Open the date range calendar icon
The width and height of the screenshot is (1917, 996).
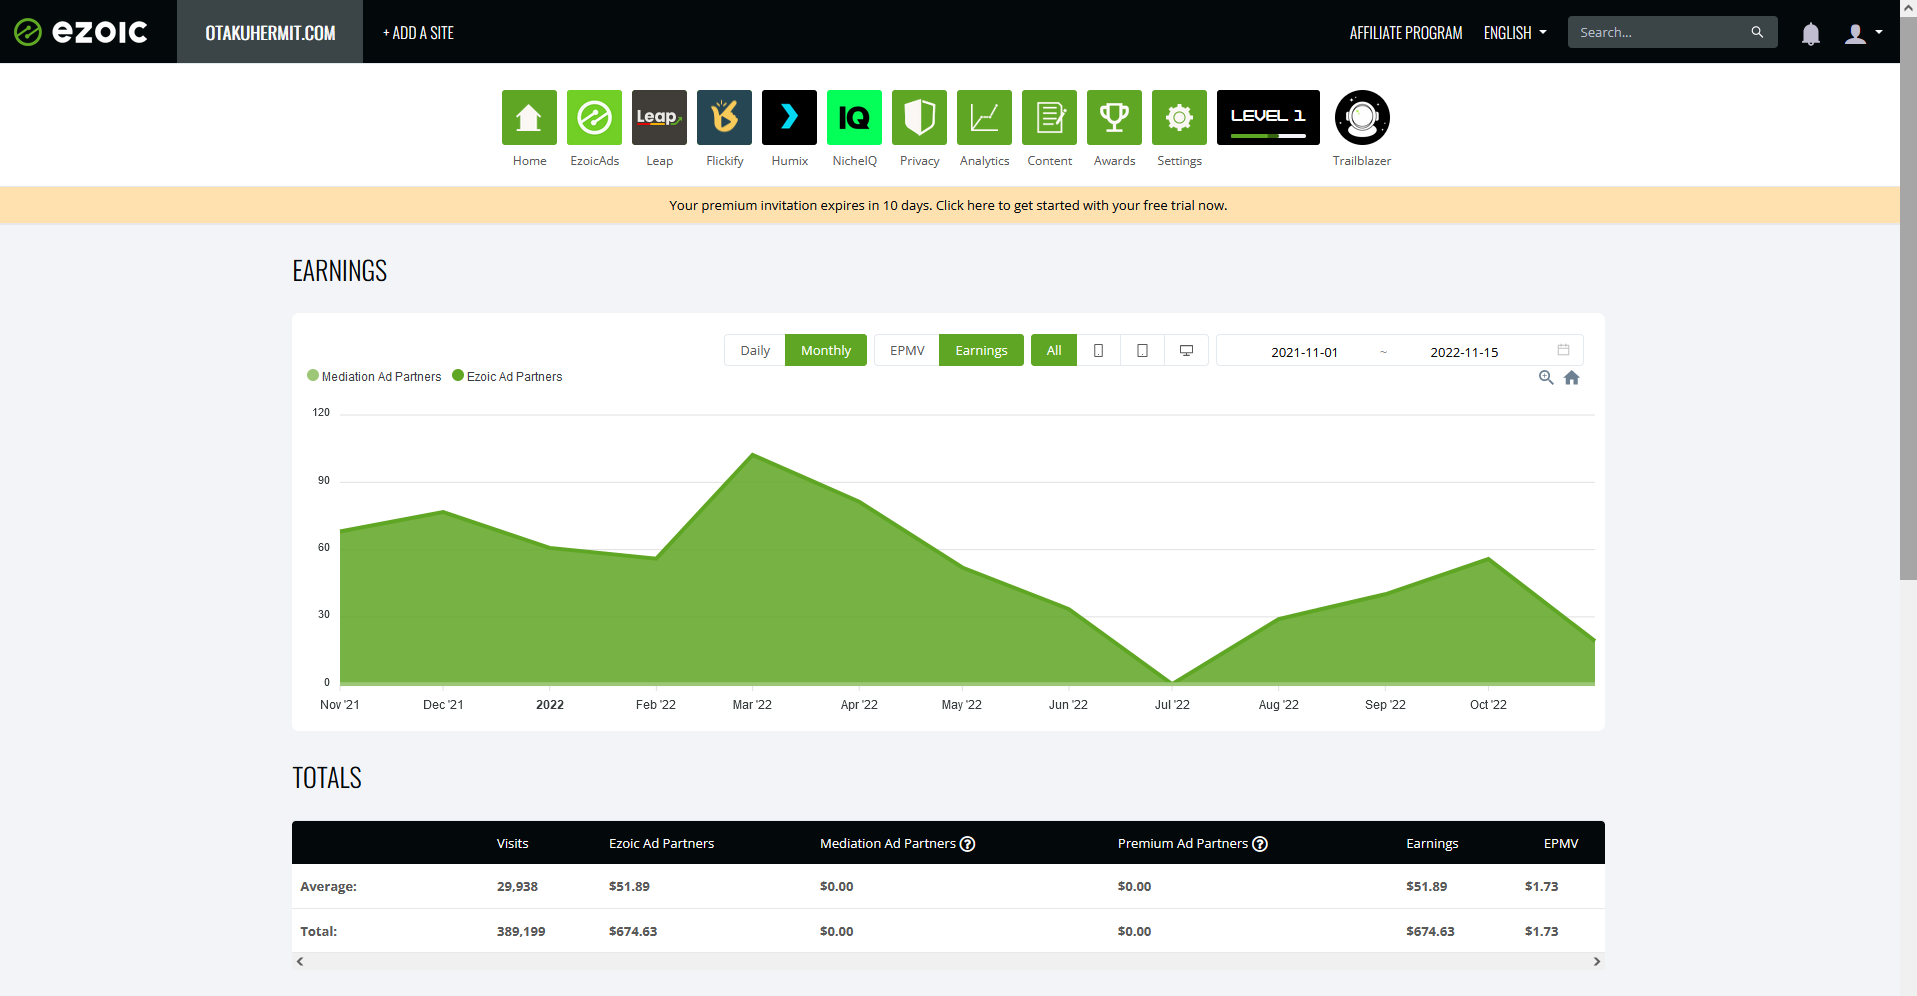(1563, 349)
